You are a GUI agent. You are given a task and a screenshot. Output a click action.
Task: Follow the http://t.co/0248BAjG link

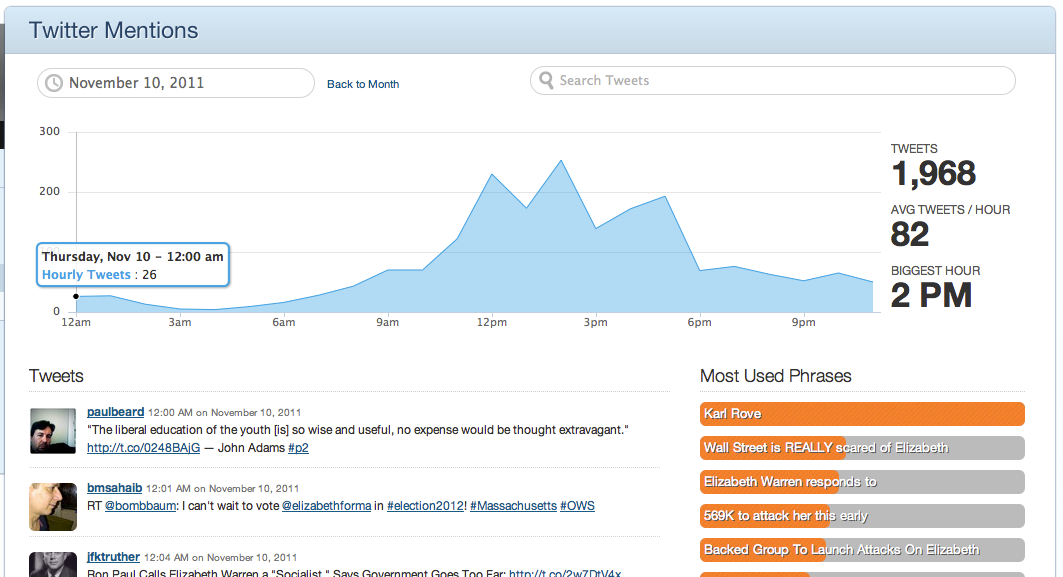click(x=144, y=447)
